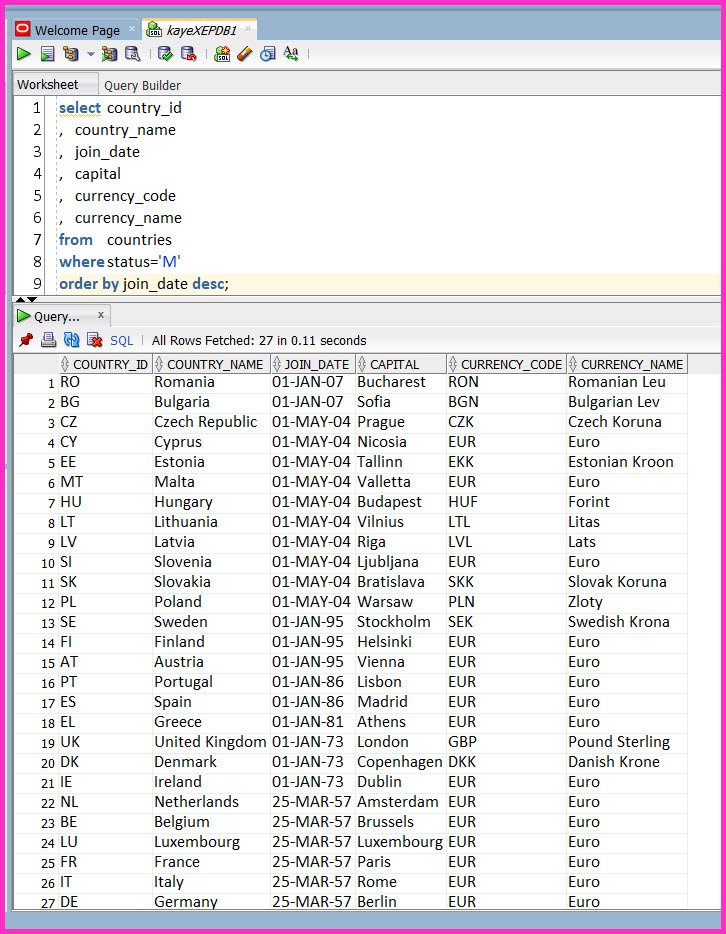This screenshot has height=934, width=726.
Task: Sort by the COUNTRY_ID column header
Action: click(x=105, y=364)
